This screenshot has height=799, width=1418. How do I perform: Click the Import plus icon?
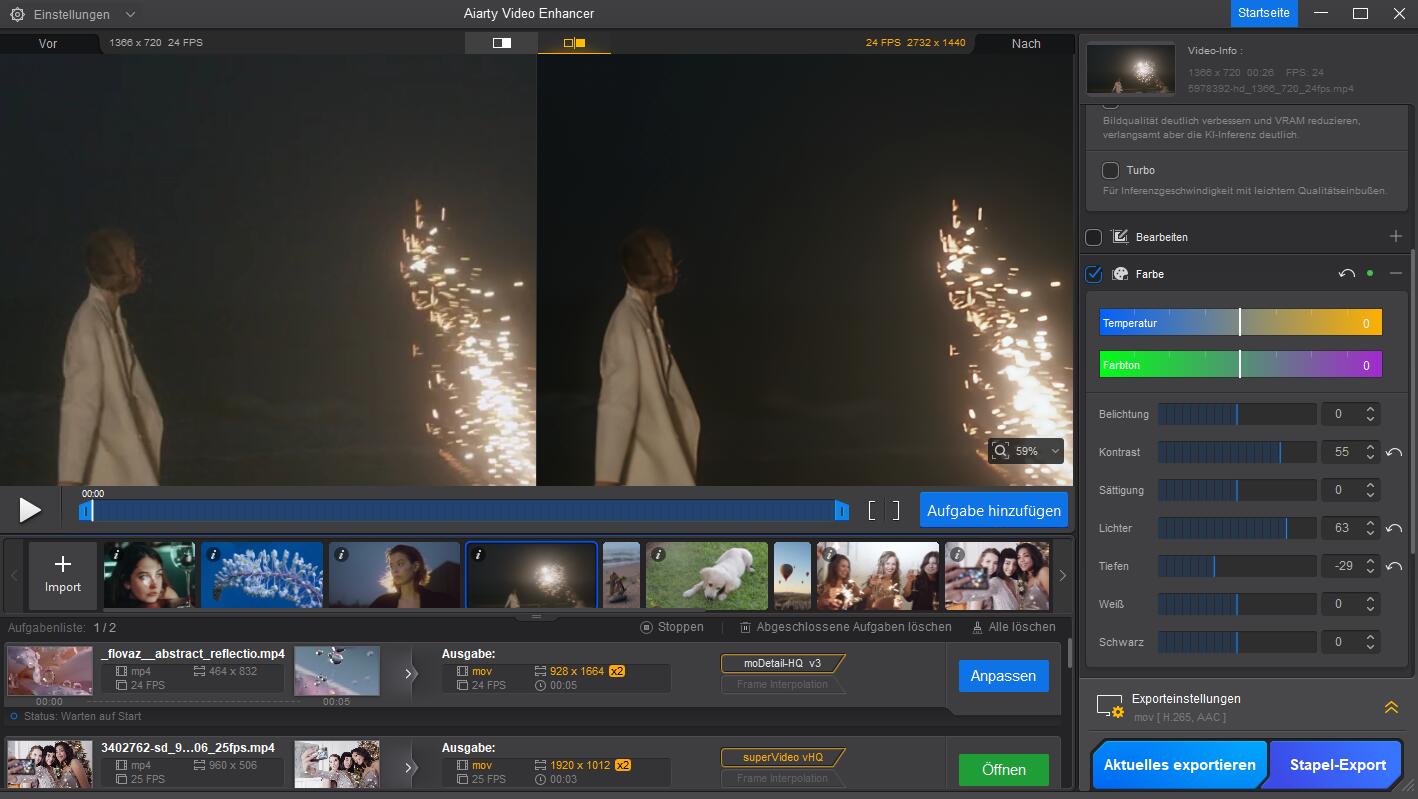62,565
